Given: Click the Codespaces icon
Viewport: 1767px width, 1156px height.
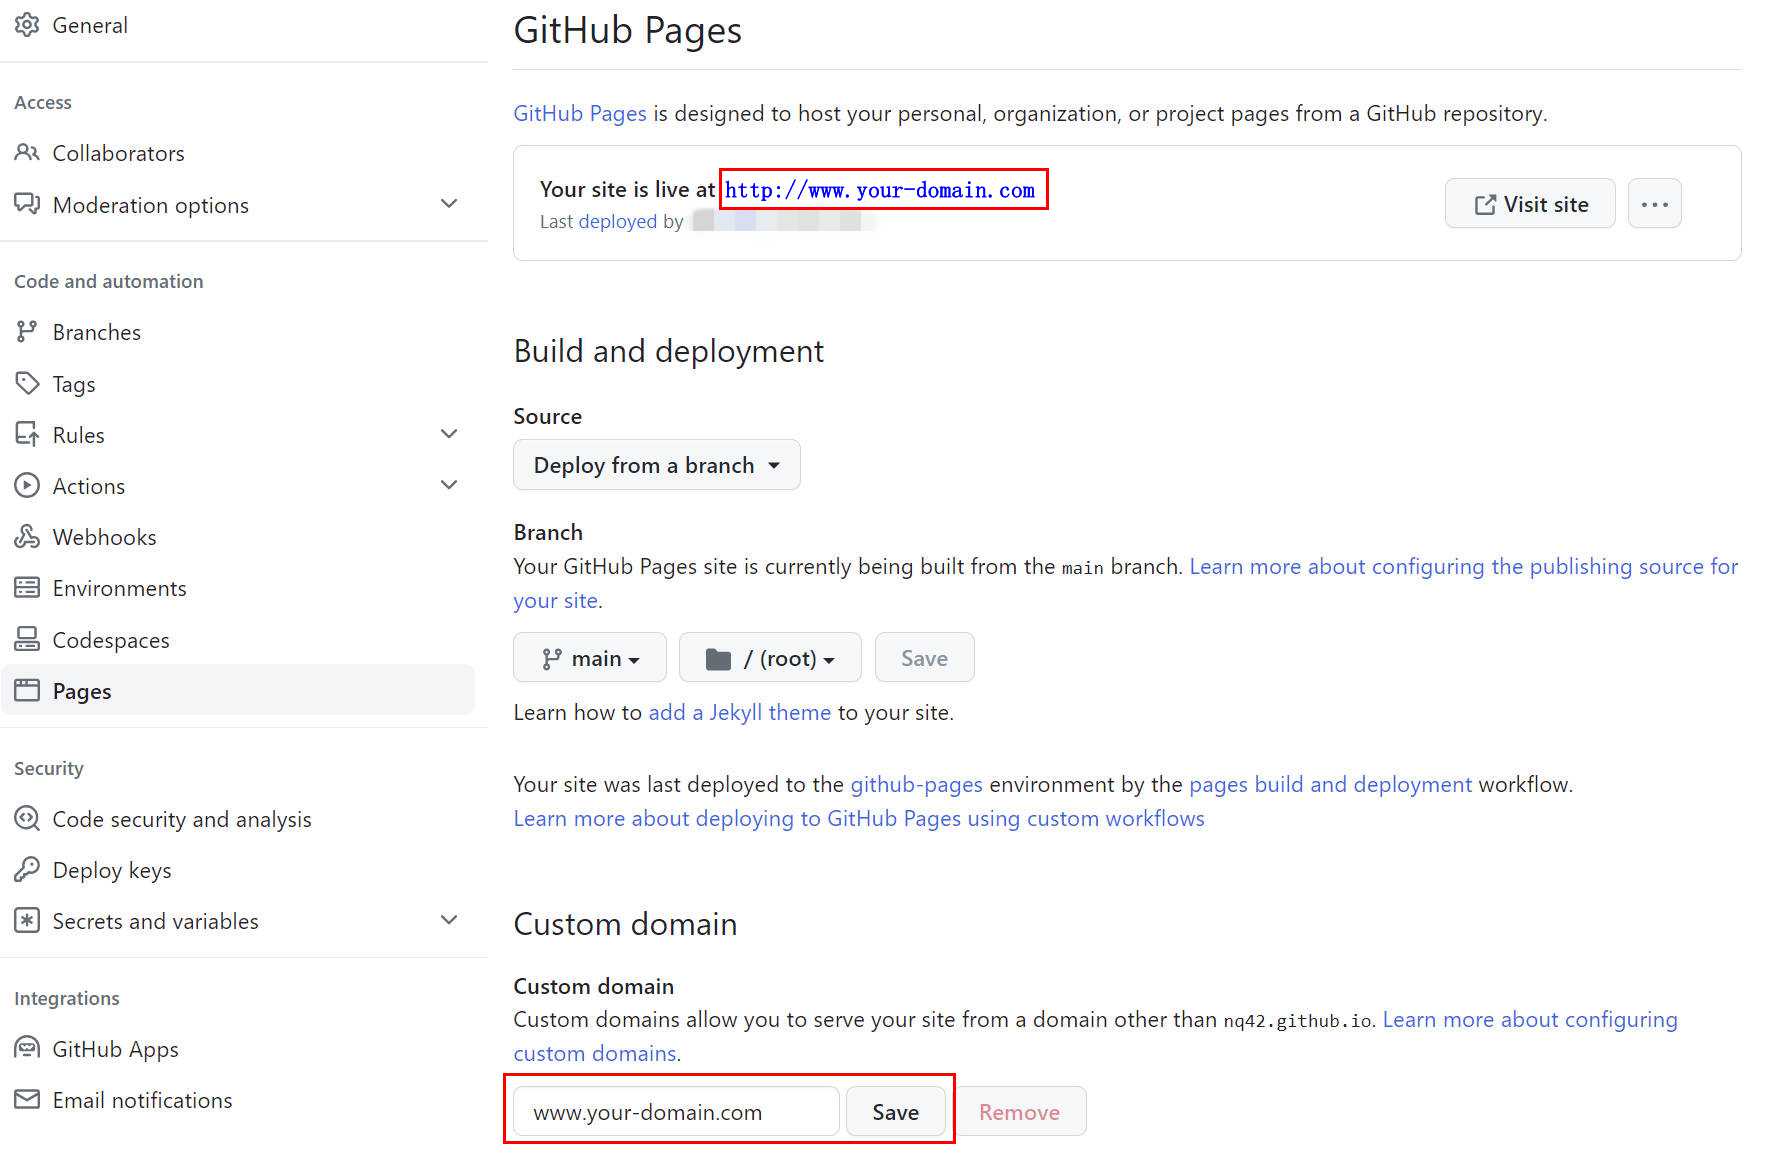Looking at the screenshot, I should (x=27, y=639).
